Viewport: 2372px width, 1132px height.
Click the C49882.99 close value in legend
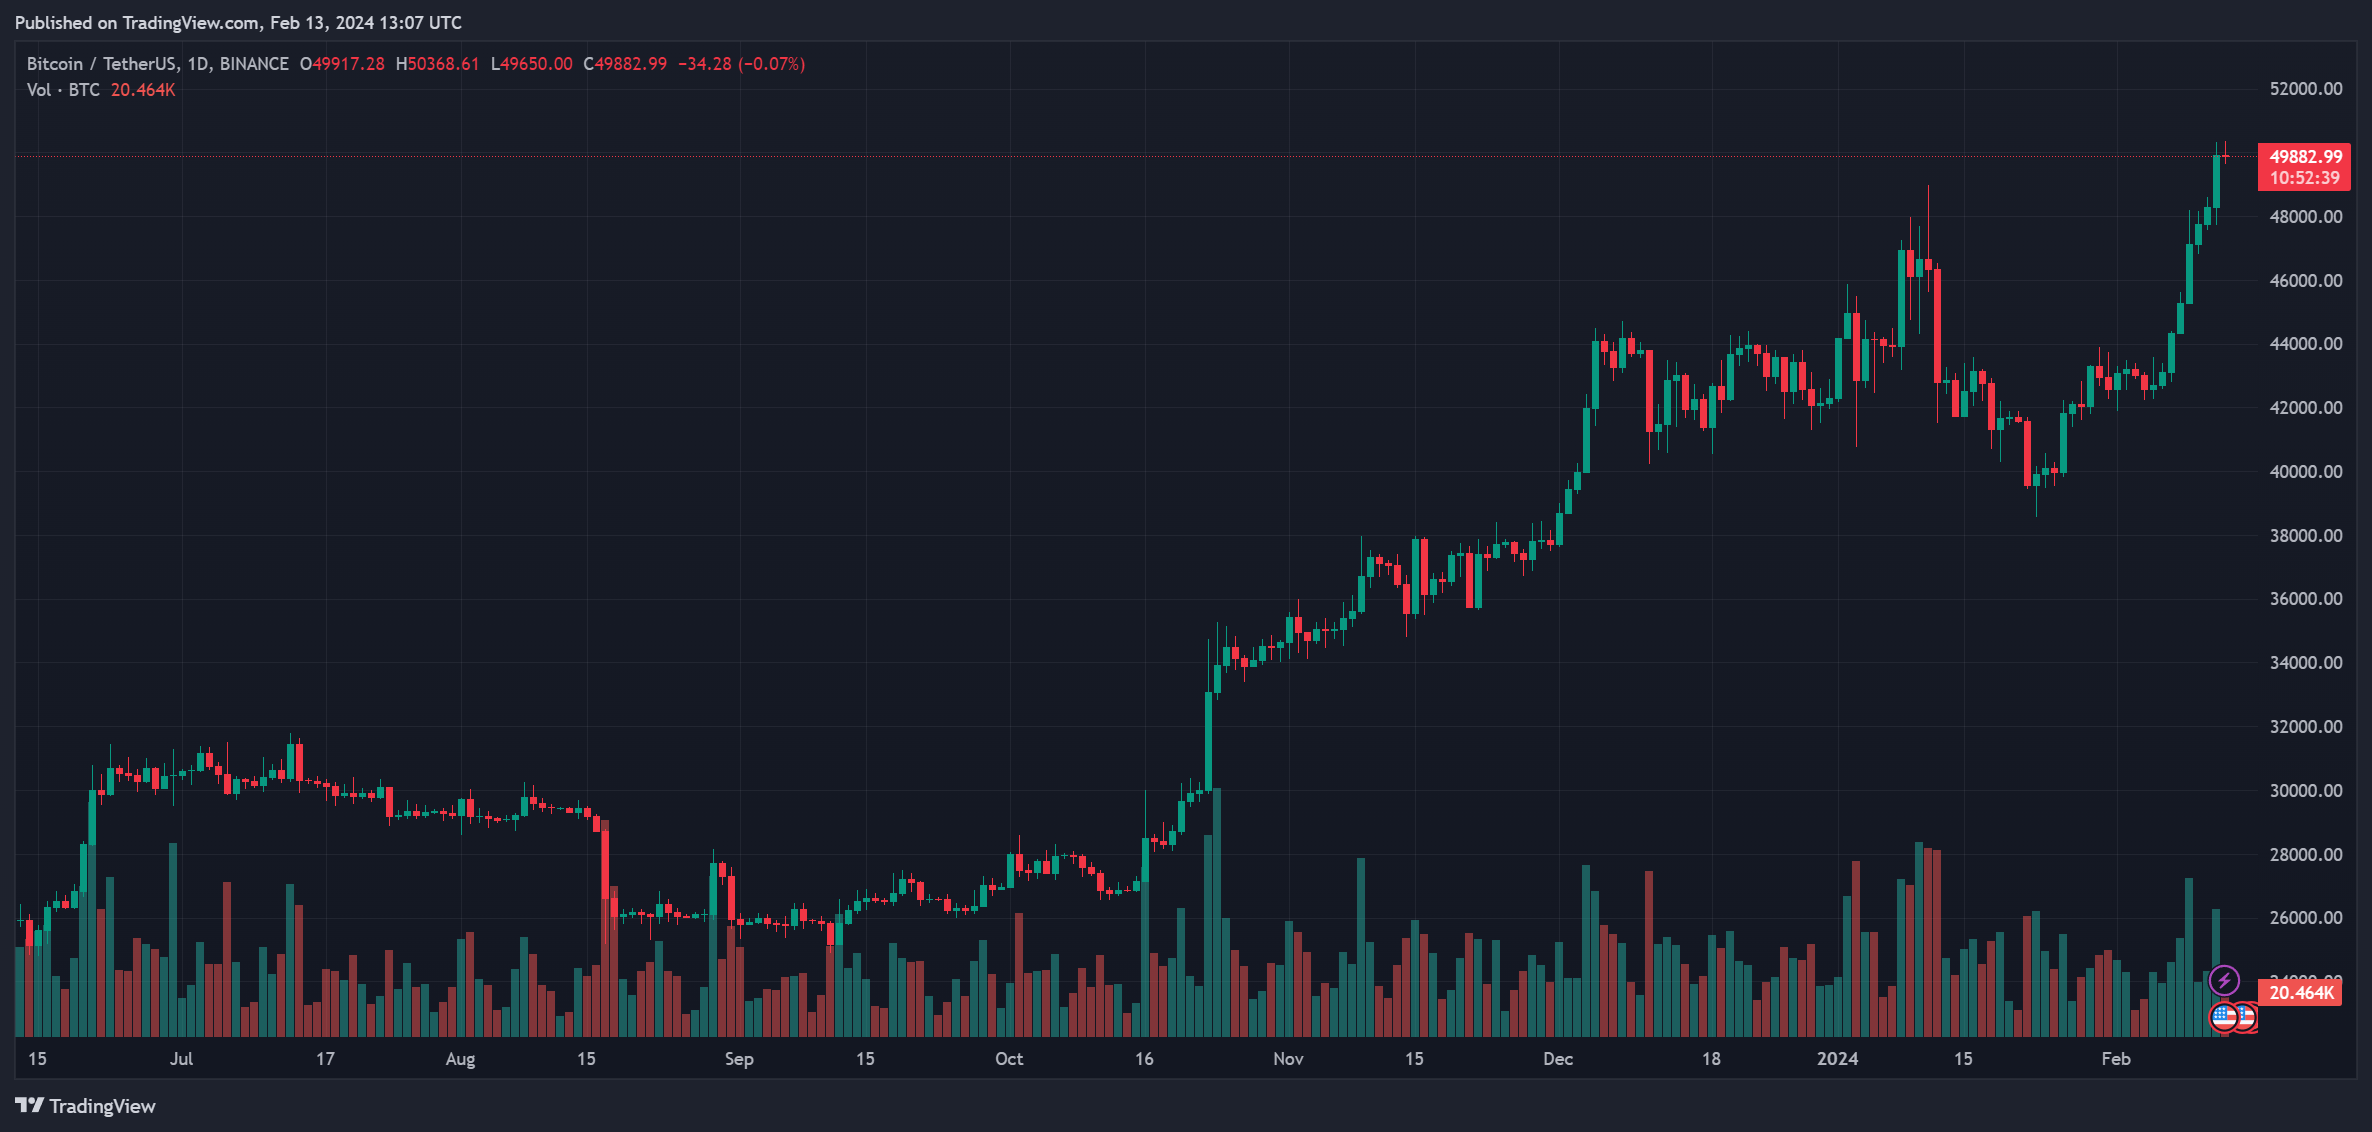(625, 64)
